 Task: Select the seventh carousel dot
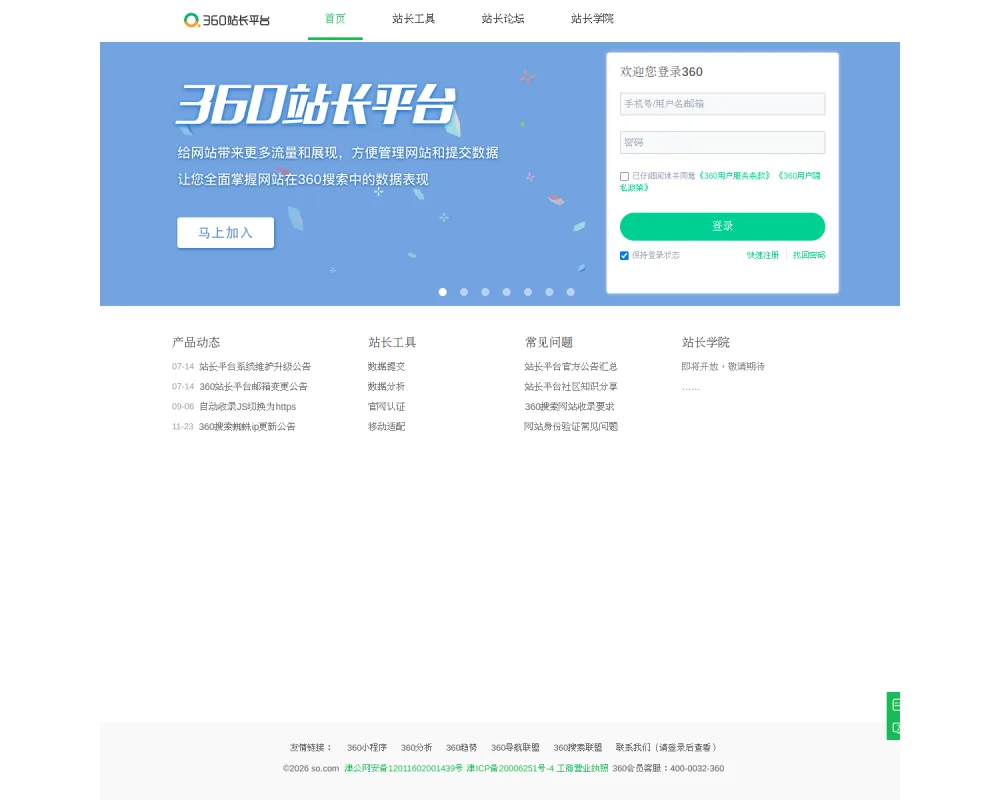coord(571,292)
